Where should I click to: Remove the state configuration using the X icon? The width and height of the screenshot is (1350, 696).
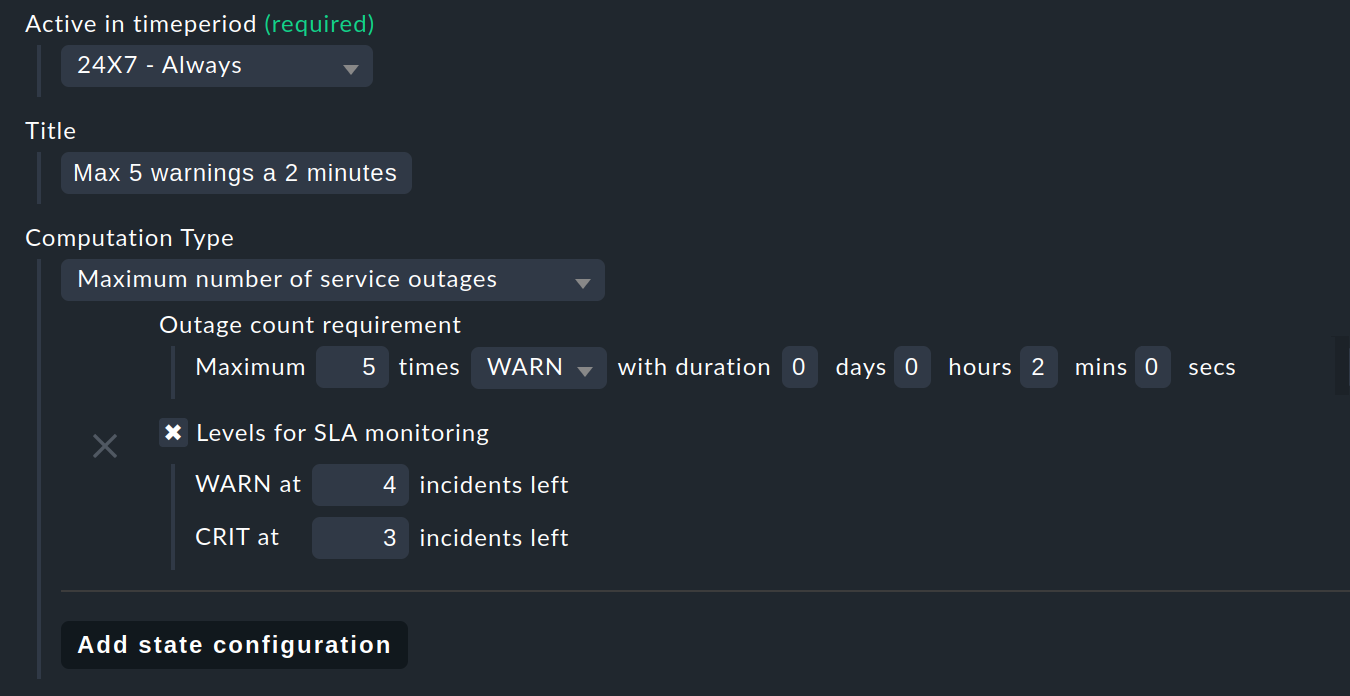pyautogui.click(x=104, y=445)
